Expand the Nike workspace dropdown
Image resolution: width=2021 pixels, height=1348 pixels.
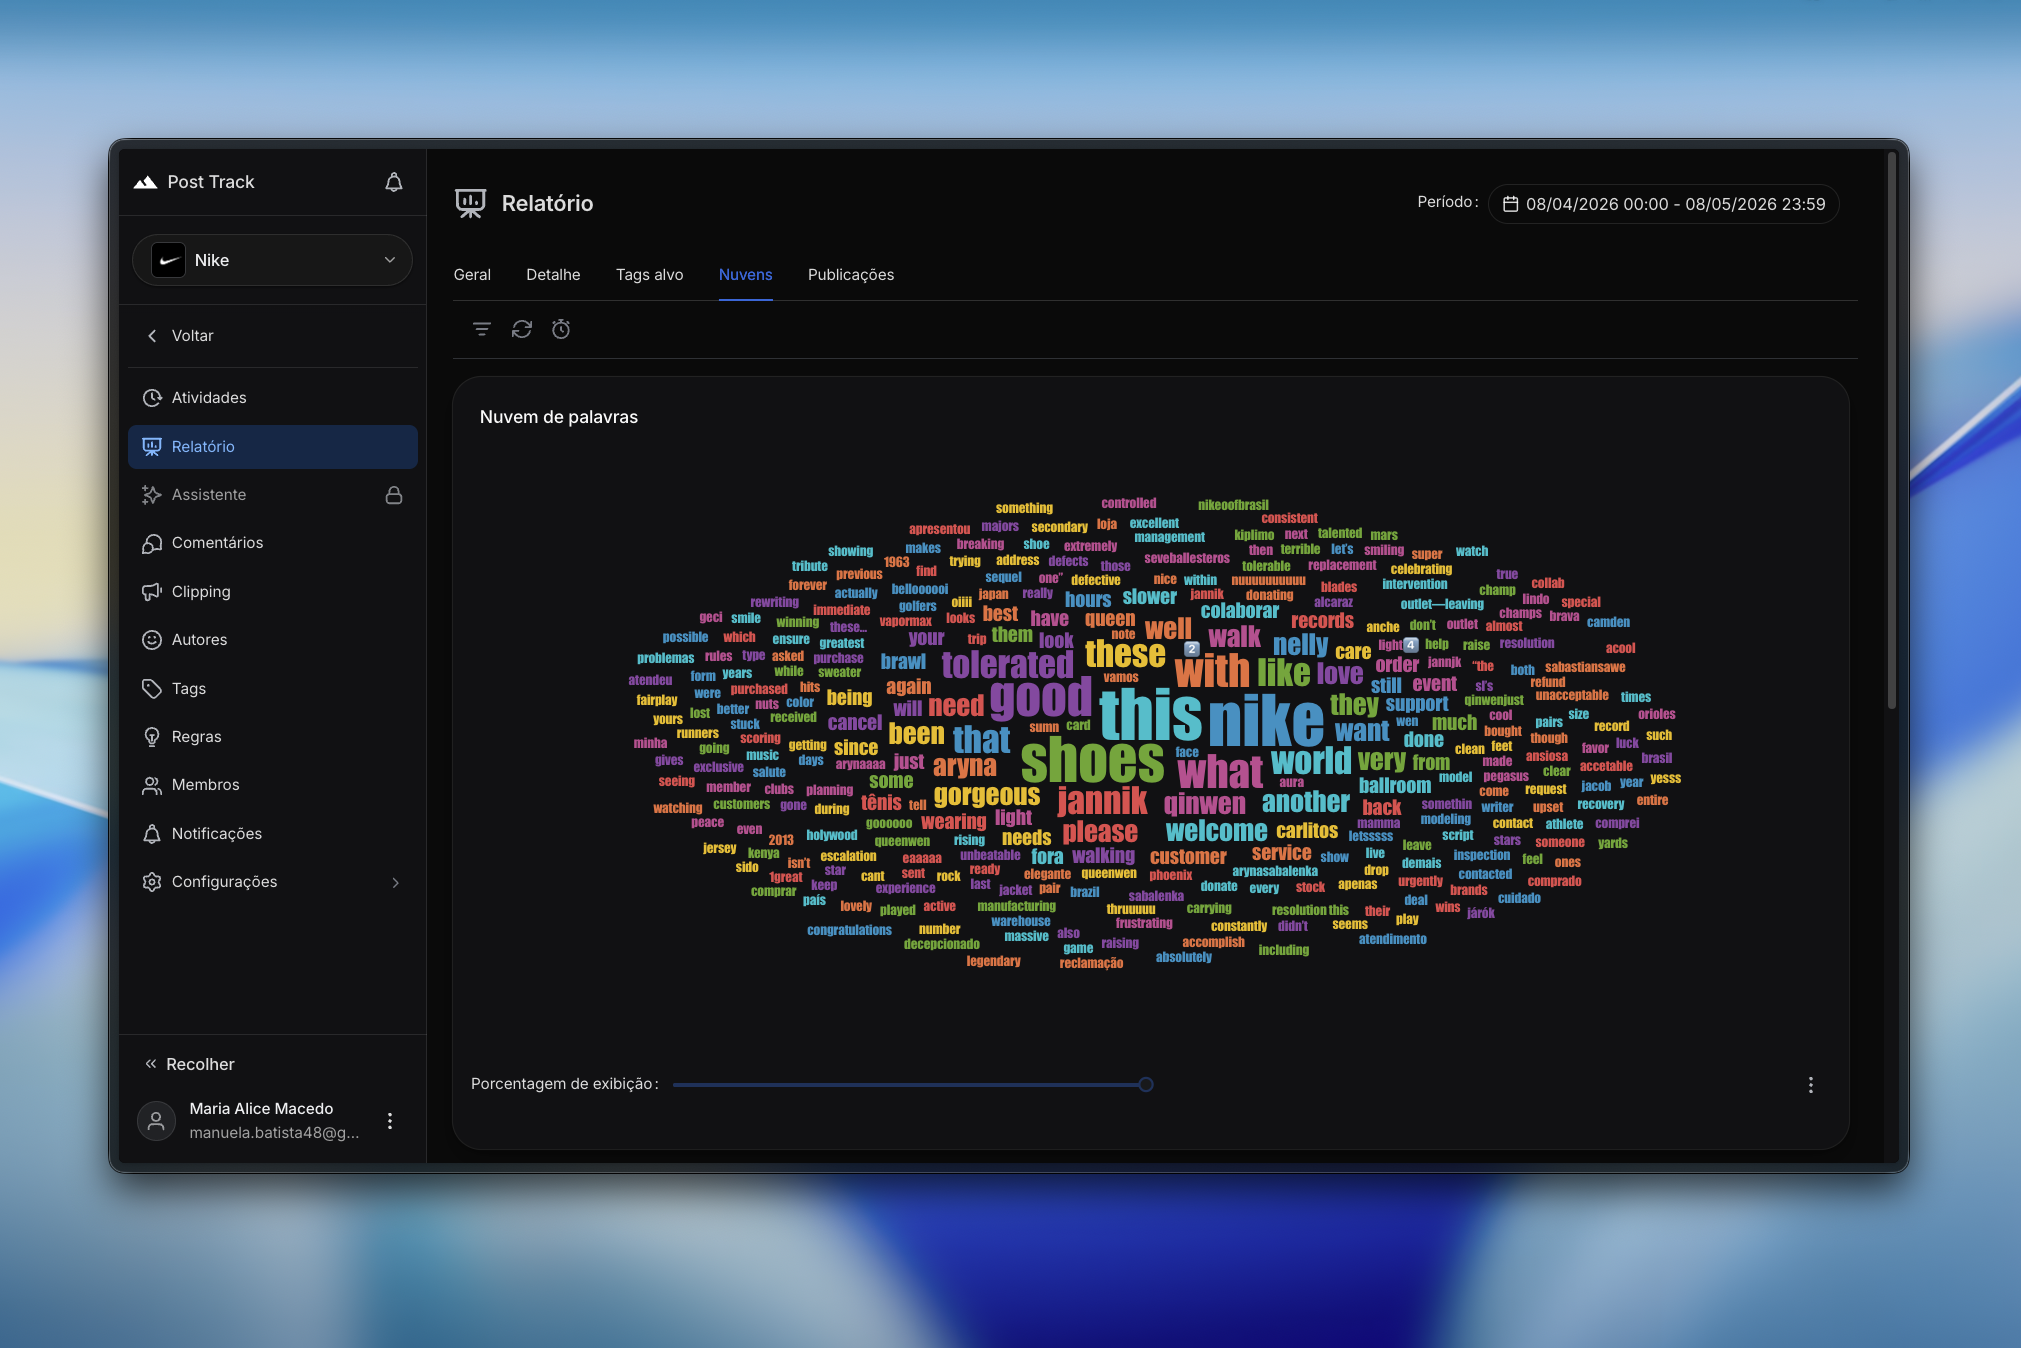[x=272, y=260]
